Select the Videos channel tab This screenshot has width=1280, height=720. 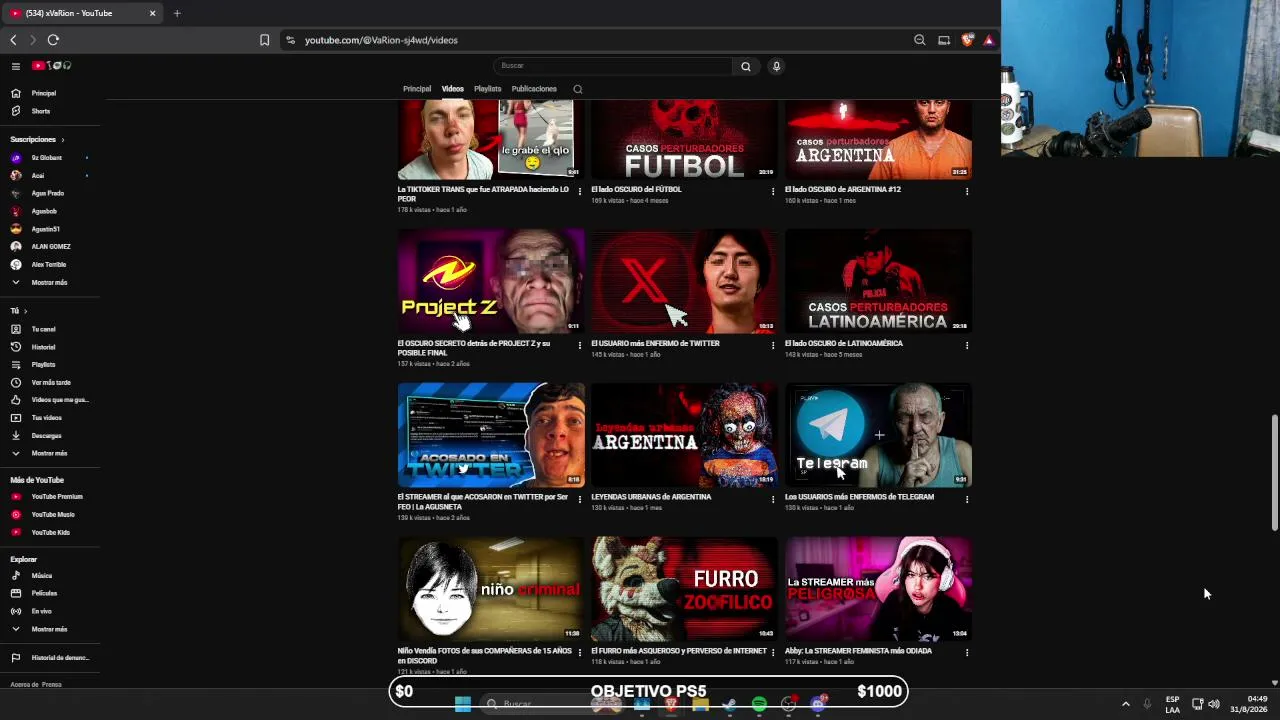coord(453,89)
